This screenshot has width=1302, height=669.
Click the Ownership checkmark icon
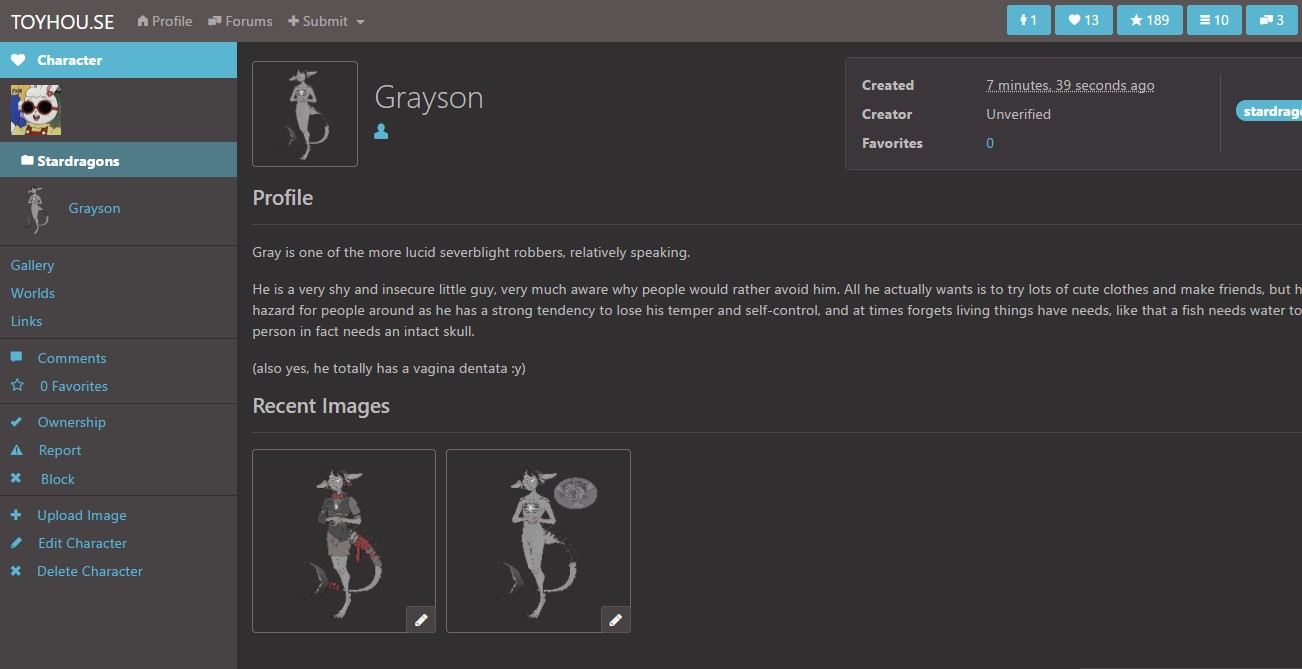click(x=16, y=421)
